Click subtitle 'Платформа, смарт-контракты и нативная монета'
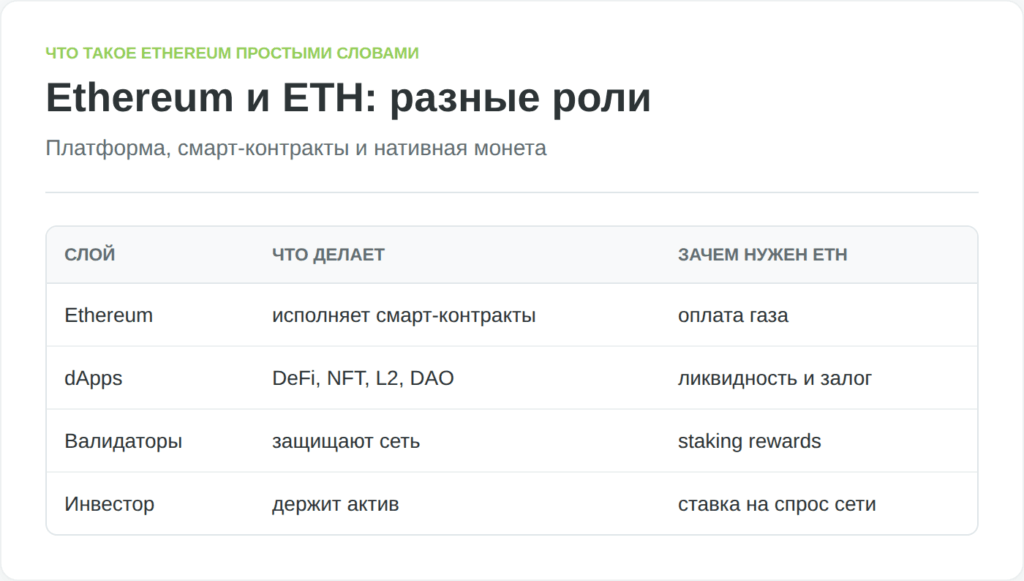1024x581 pixels. click(x=296, y=148)
